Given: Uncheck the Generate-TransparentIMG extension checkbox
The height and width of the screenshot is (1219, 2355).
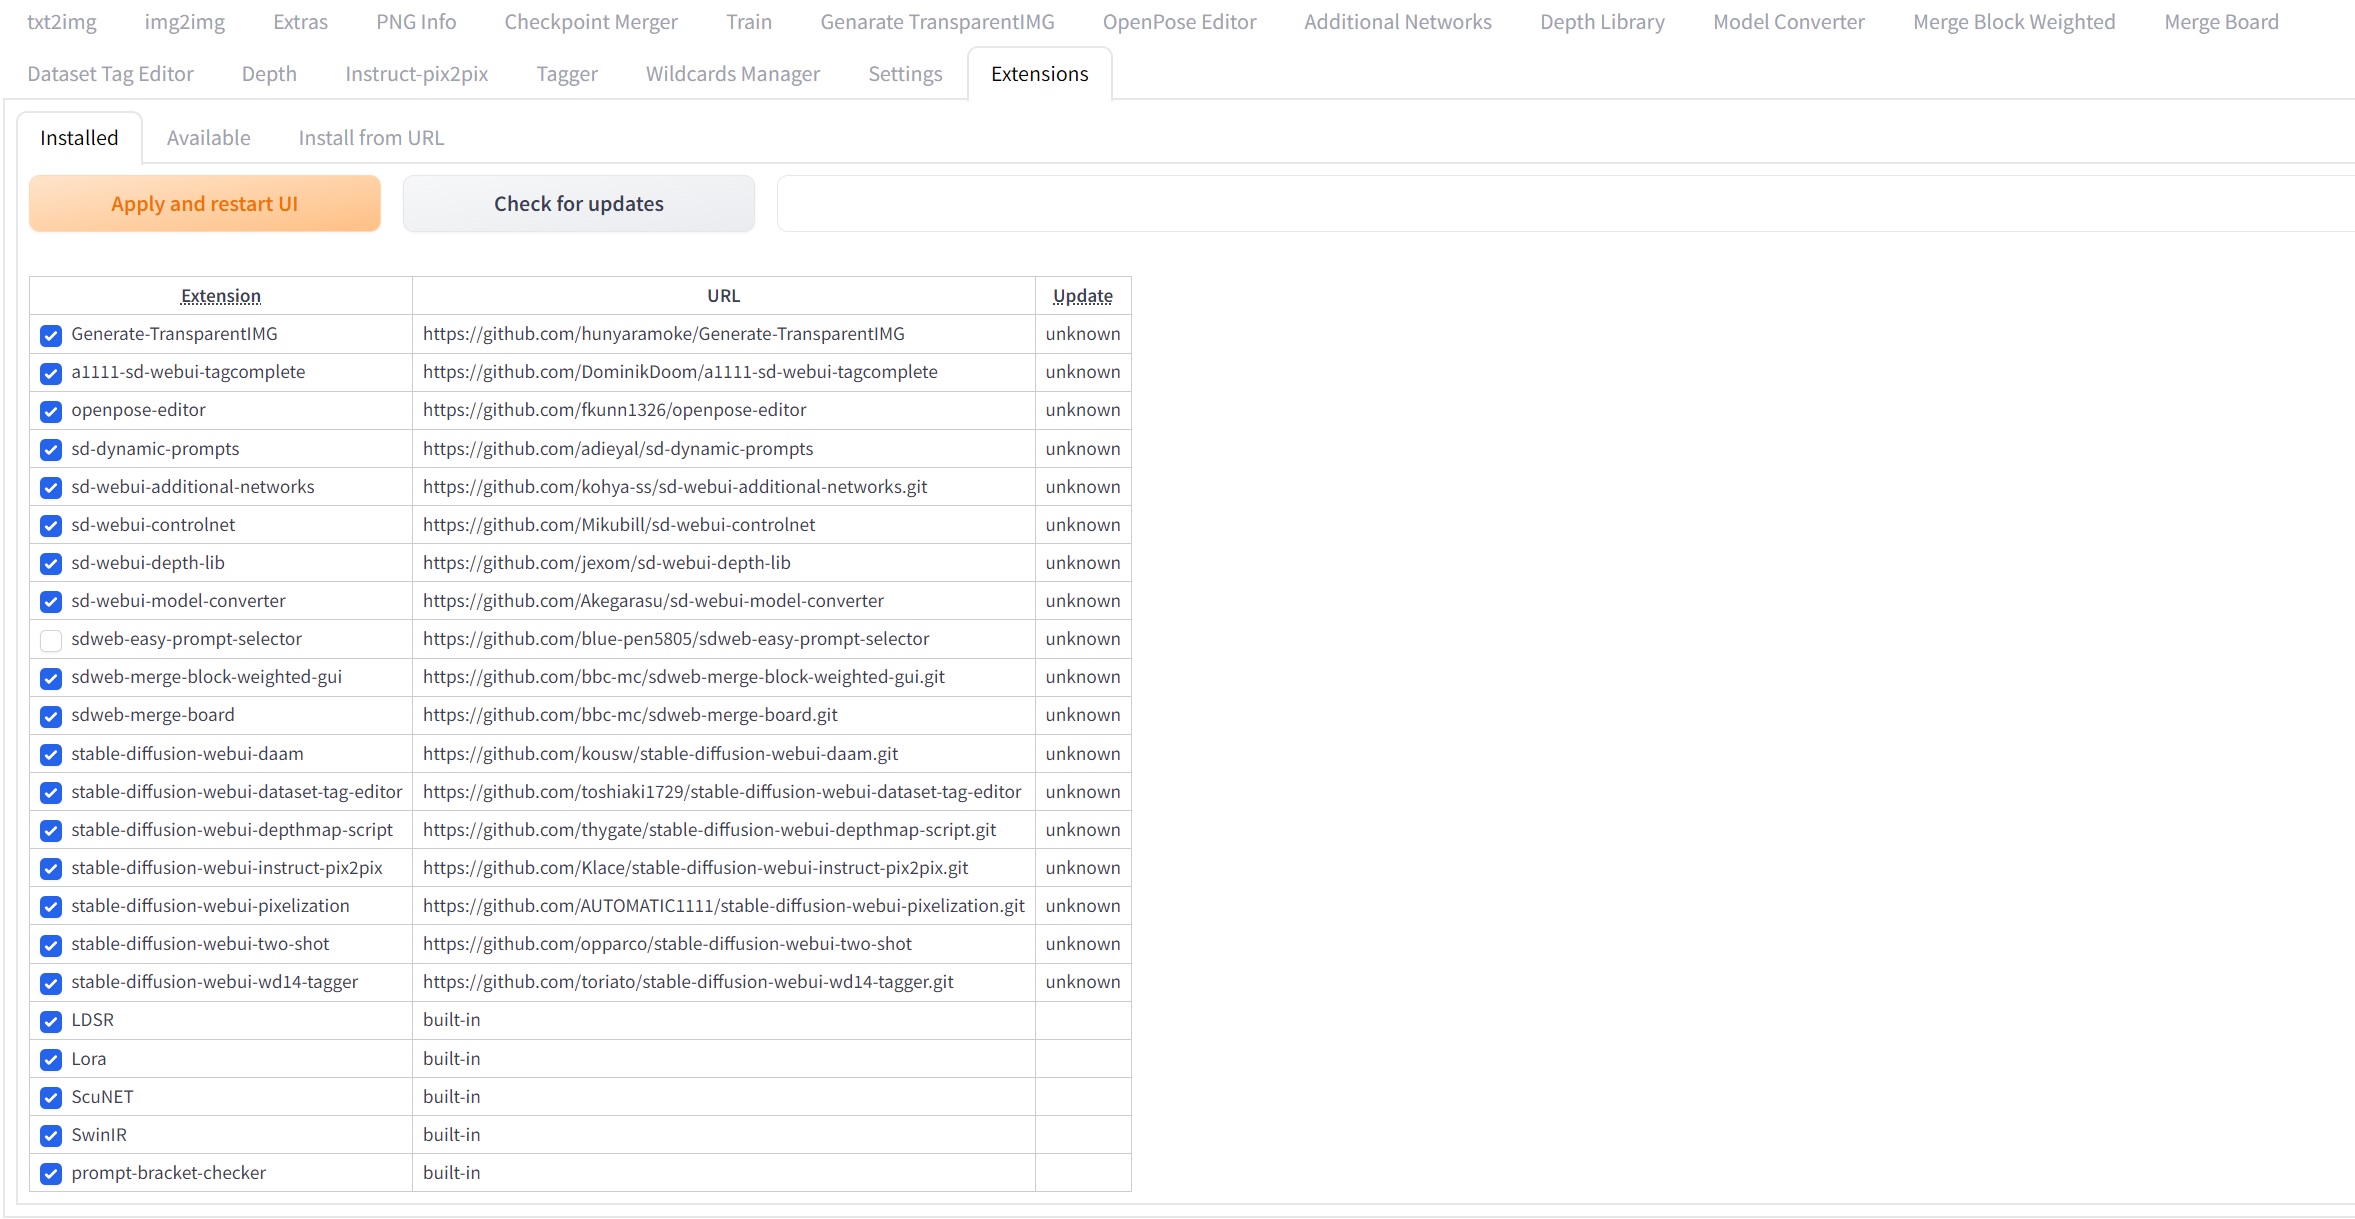Looking at the screenshot, I should coord(51,335).
